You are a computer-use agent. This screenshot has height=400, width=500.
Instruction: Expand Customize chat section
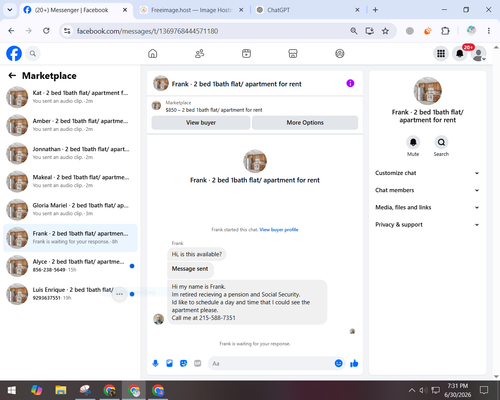[x=427, y=173]
